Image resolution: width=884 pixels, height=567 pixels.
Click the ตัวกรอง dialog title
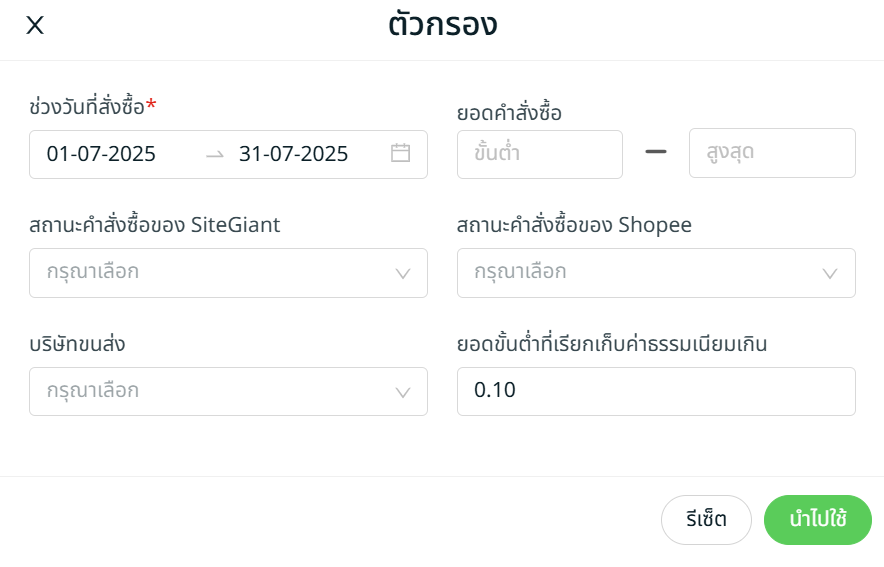[442, 25]
